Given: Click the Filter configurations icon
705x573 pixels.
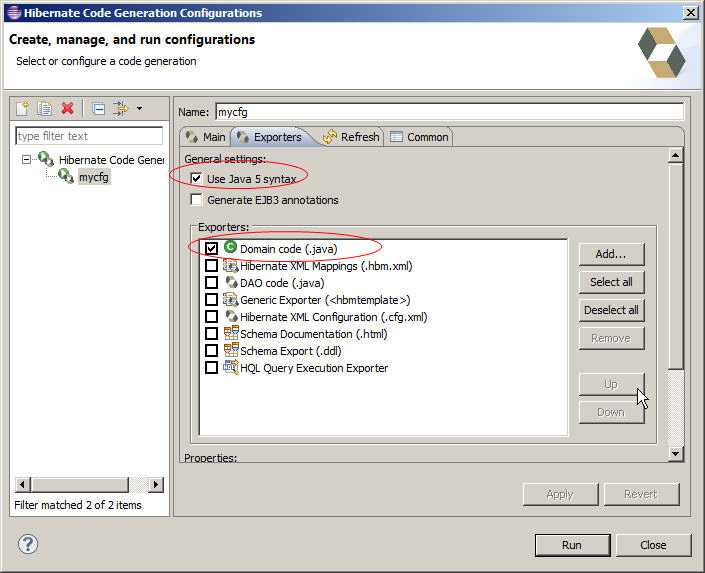Looking at the screenshot, I should coord(120,108).
